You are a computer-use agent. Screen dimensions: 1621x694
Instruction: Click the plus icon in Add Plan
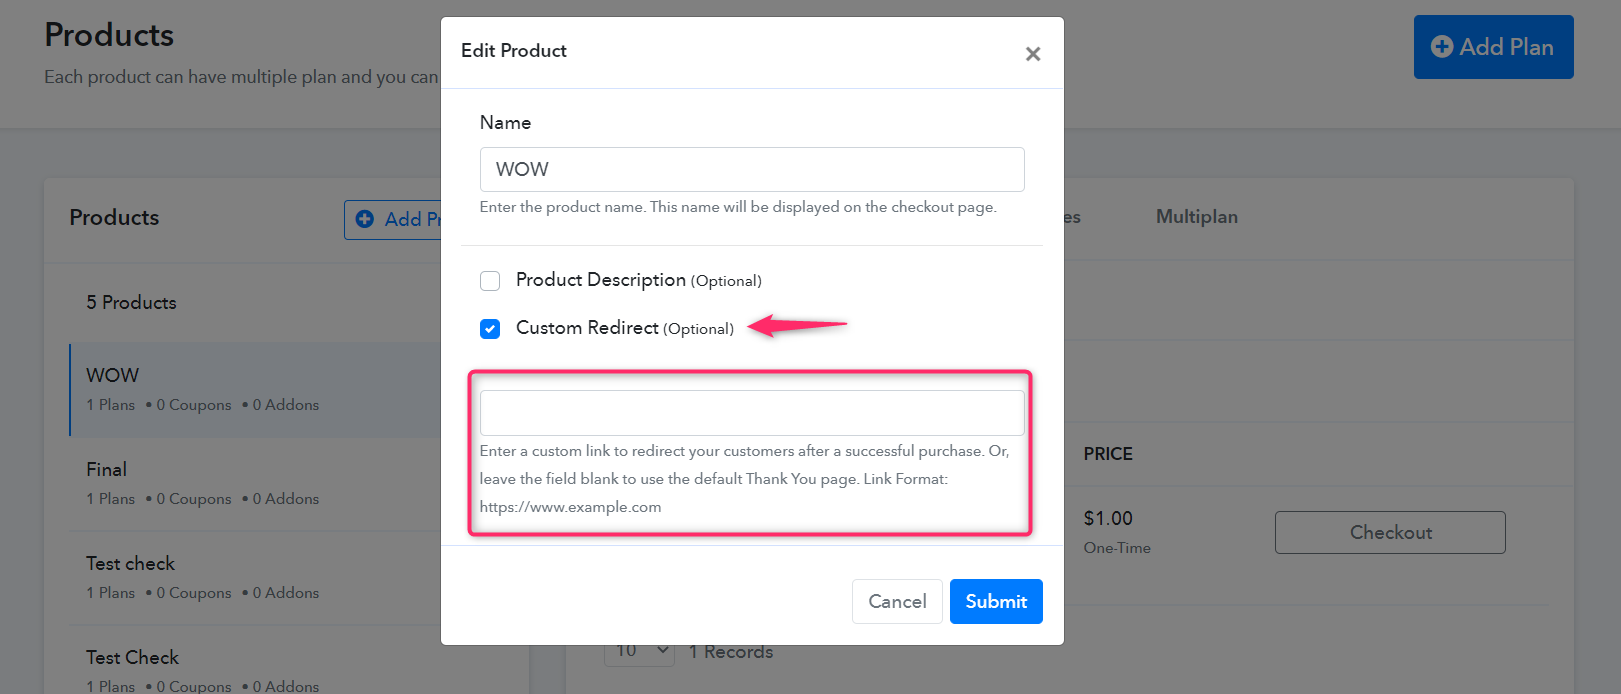[1442, 47]
